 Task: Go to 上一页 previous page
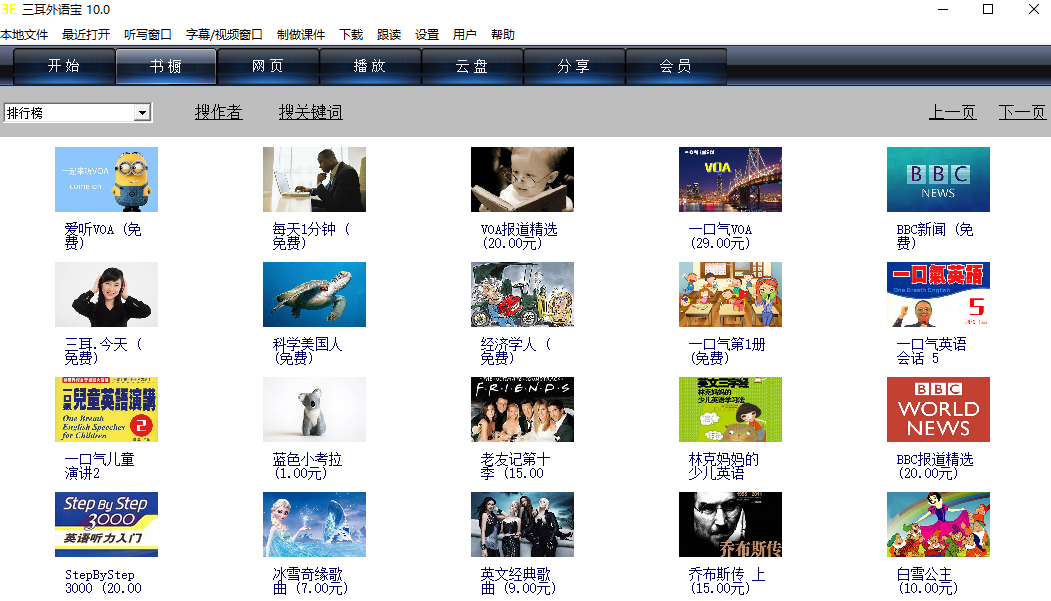(952, 113)
